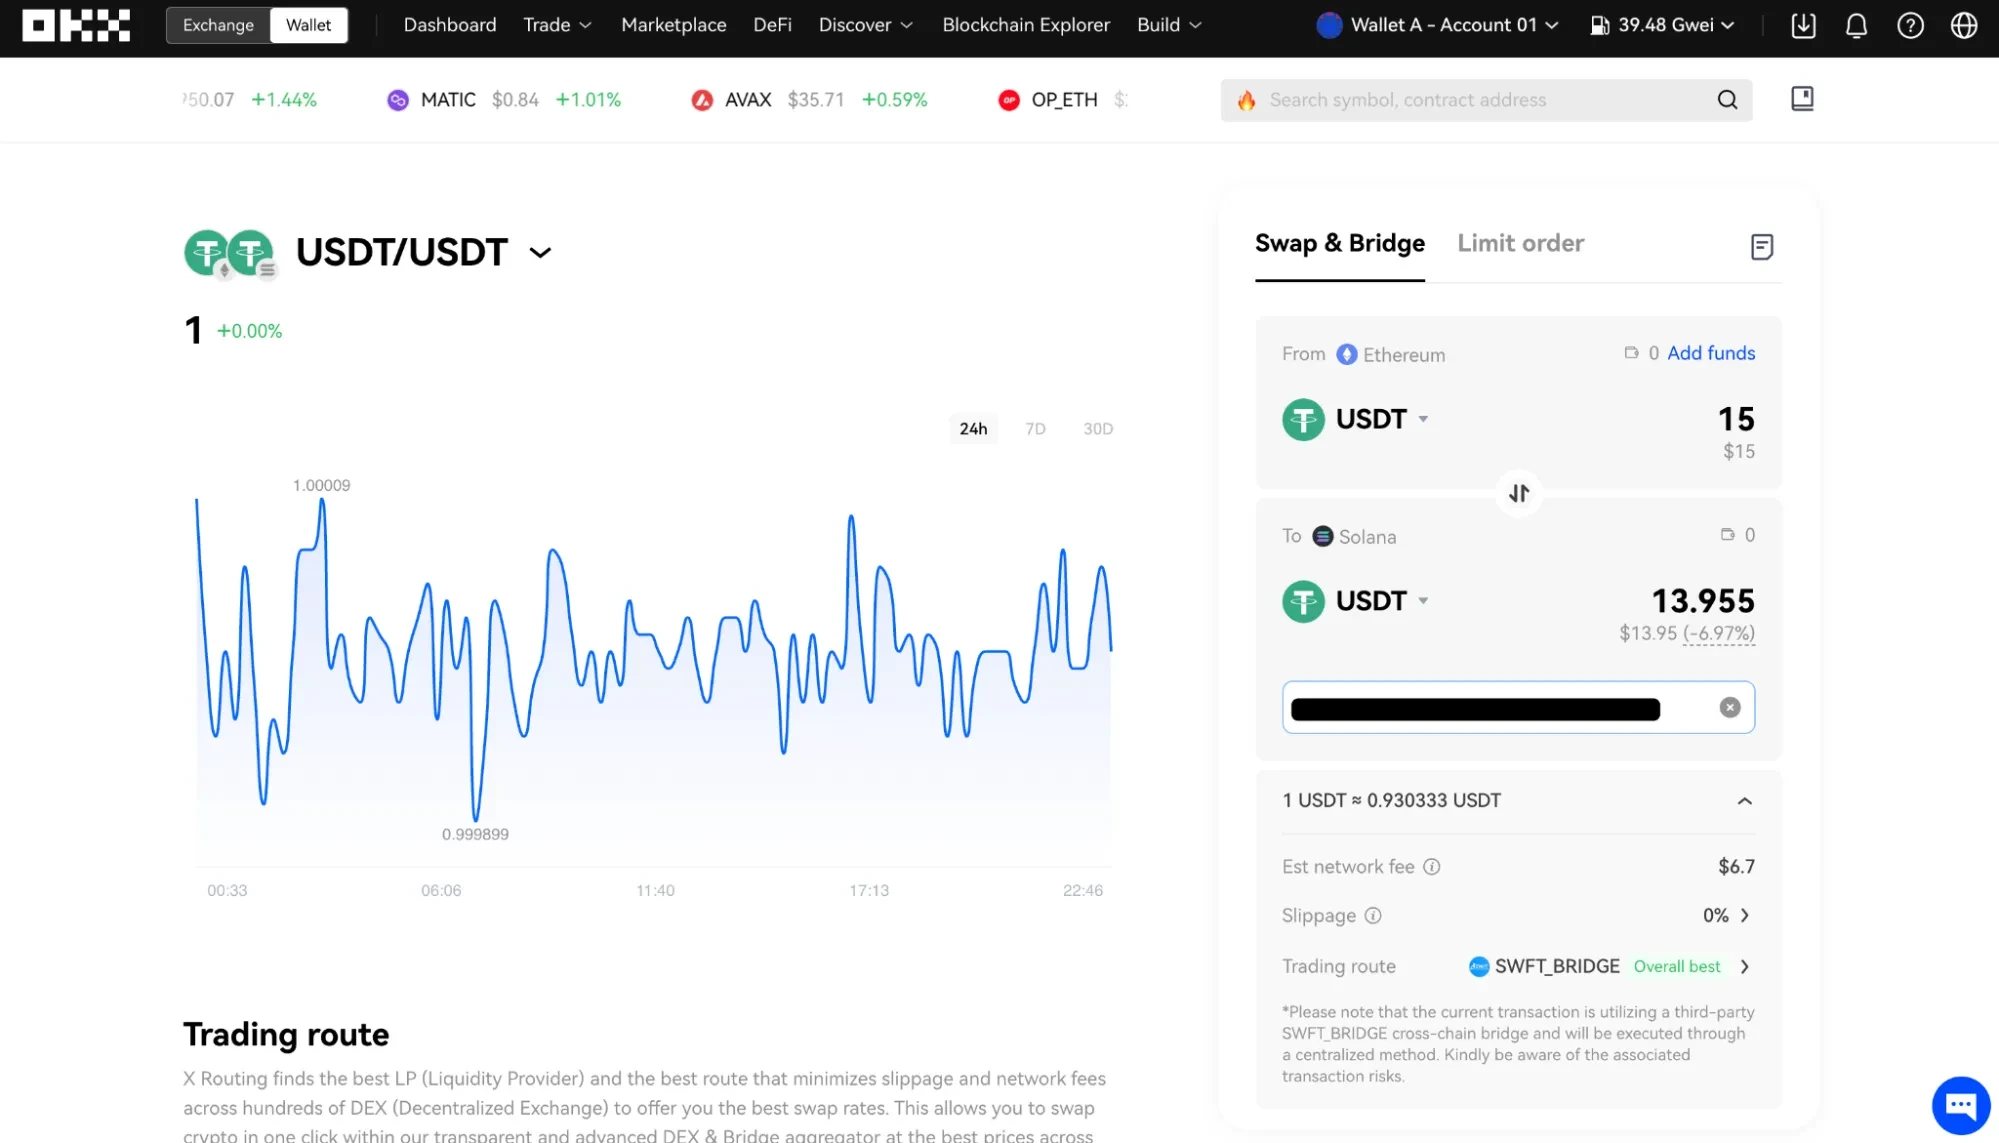Click MATIC ticker name
This screenshot has width=1999, height=1143.
click(448, 100)
